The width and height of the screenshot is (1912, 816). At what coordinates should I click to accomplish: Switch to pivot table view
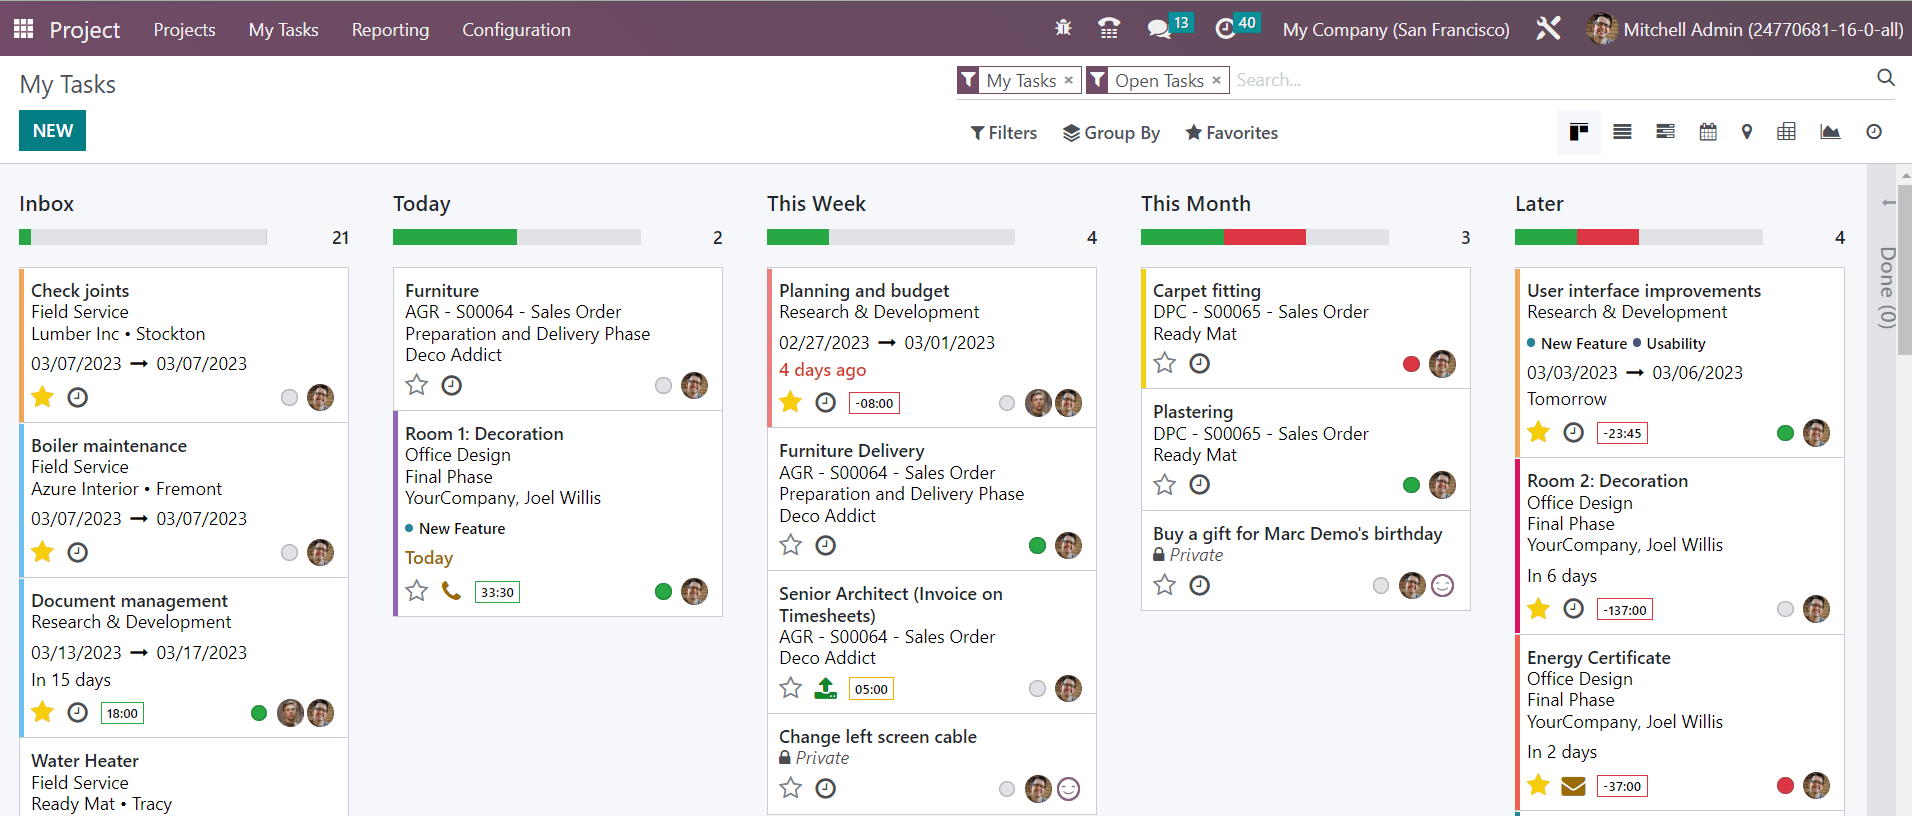[1786, 132]
